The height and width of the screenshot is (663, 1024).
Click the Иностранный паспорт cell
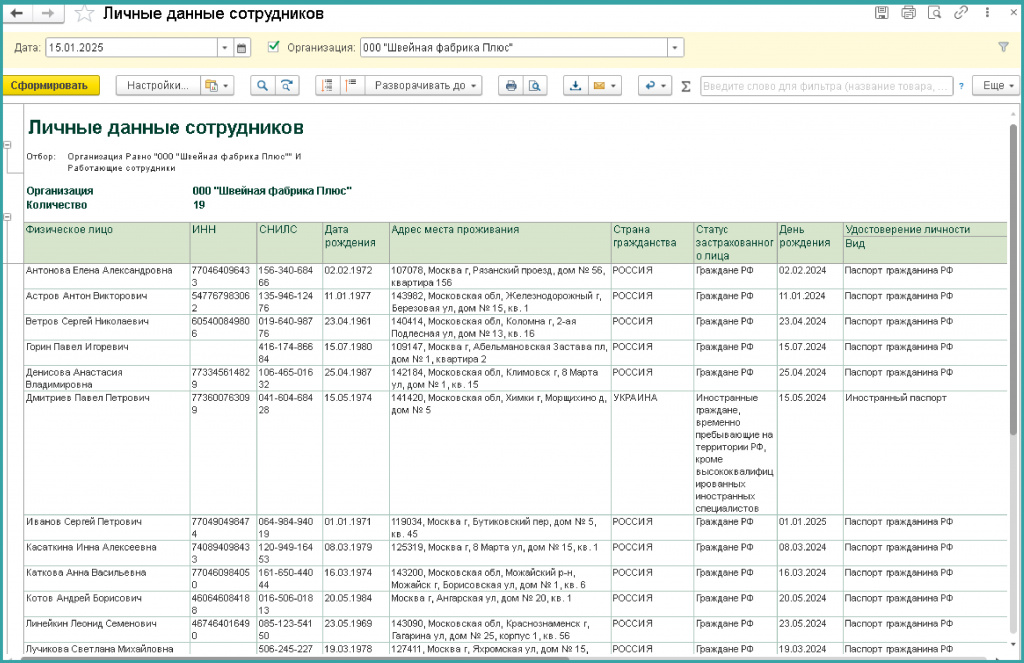[x=925, y=453]
